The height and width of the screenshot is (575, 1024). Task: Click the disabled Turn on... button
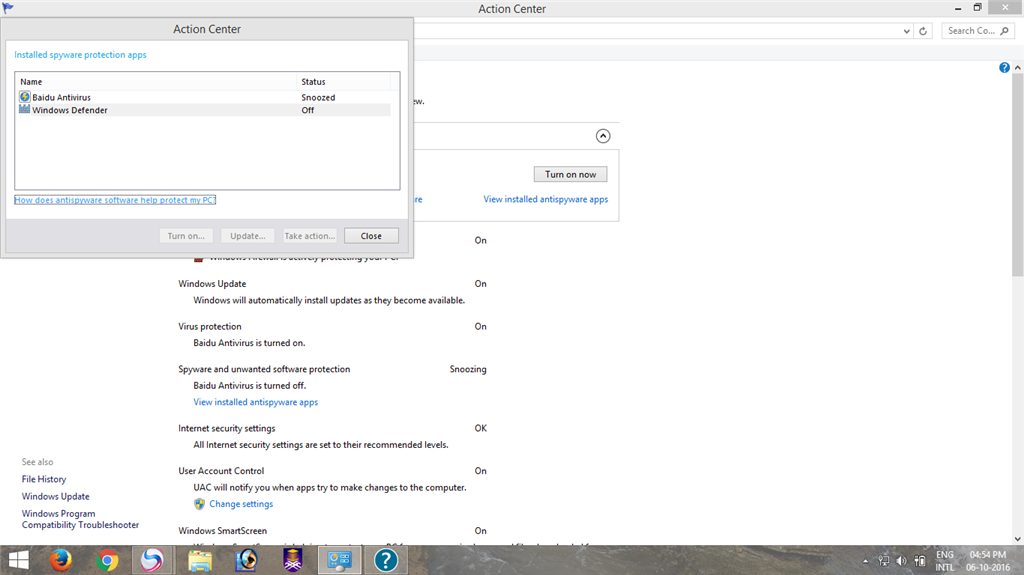pos(186,236)
